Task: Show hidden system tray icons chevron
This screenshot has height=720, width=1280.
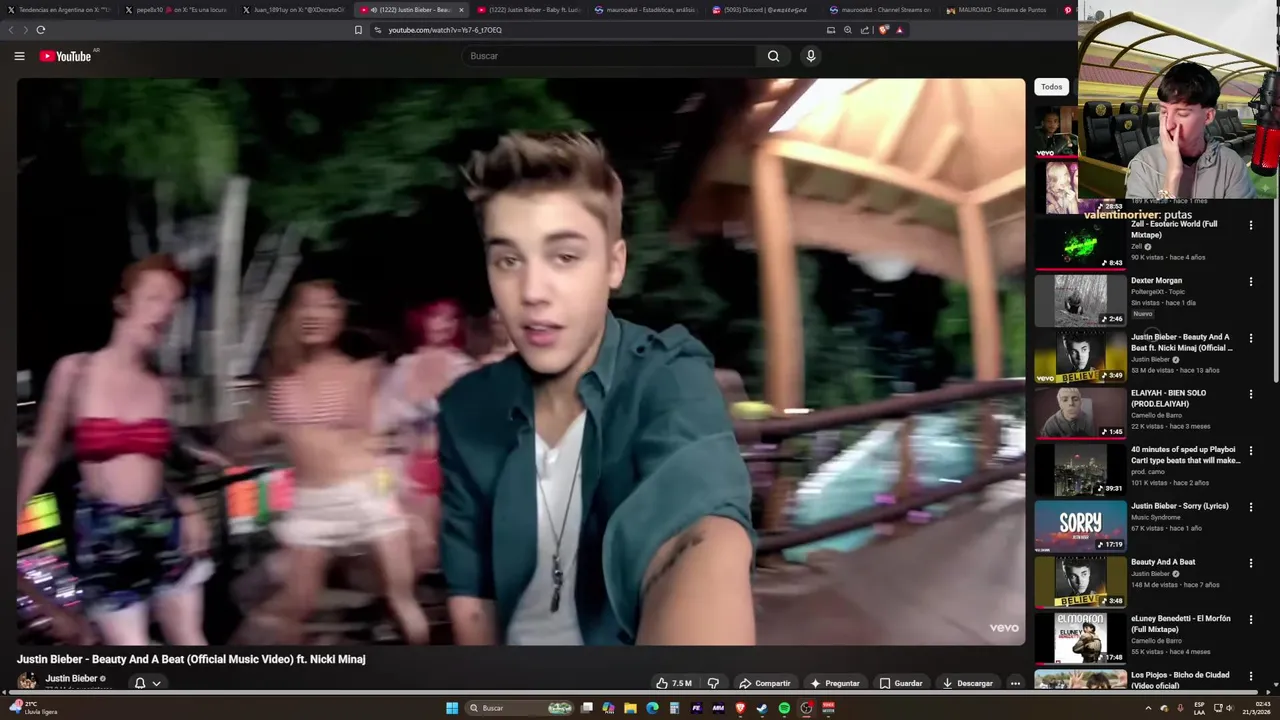Action: click(1148, 708)
